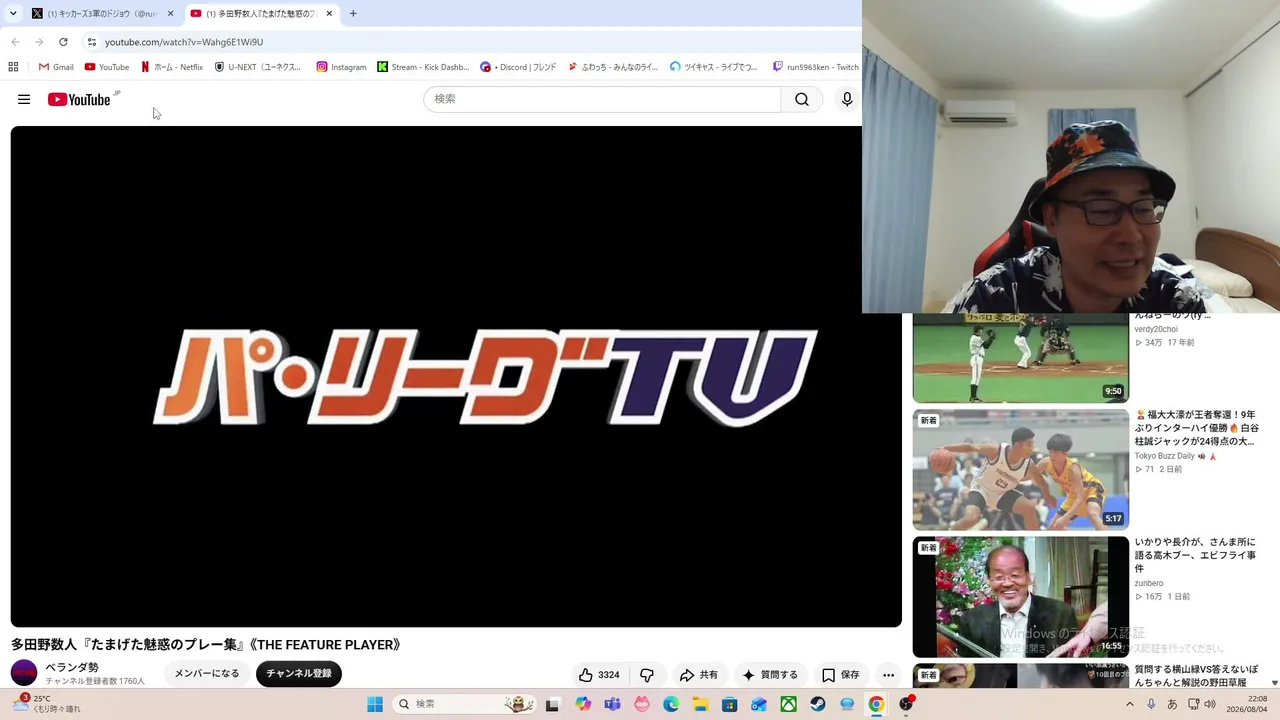
Task: Click the YouTube search magnifier button
Action: pos(802,99)
